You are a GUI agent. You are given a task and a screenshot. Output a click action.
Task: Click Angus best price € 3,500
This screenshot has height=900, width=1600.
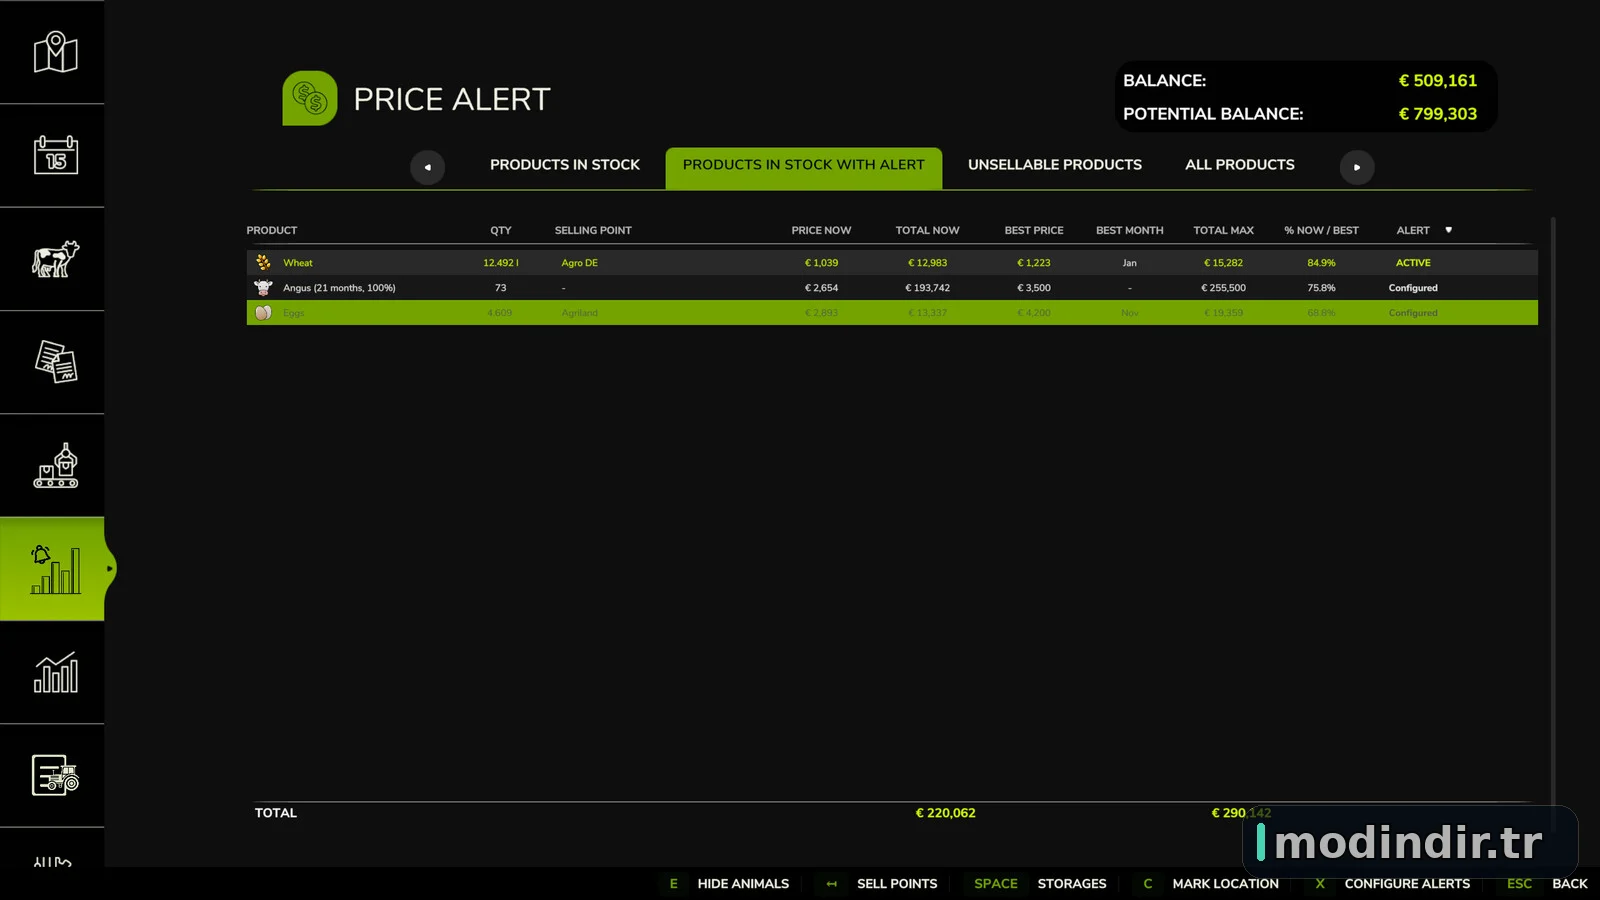click(1034, 288)
